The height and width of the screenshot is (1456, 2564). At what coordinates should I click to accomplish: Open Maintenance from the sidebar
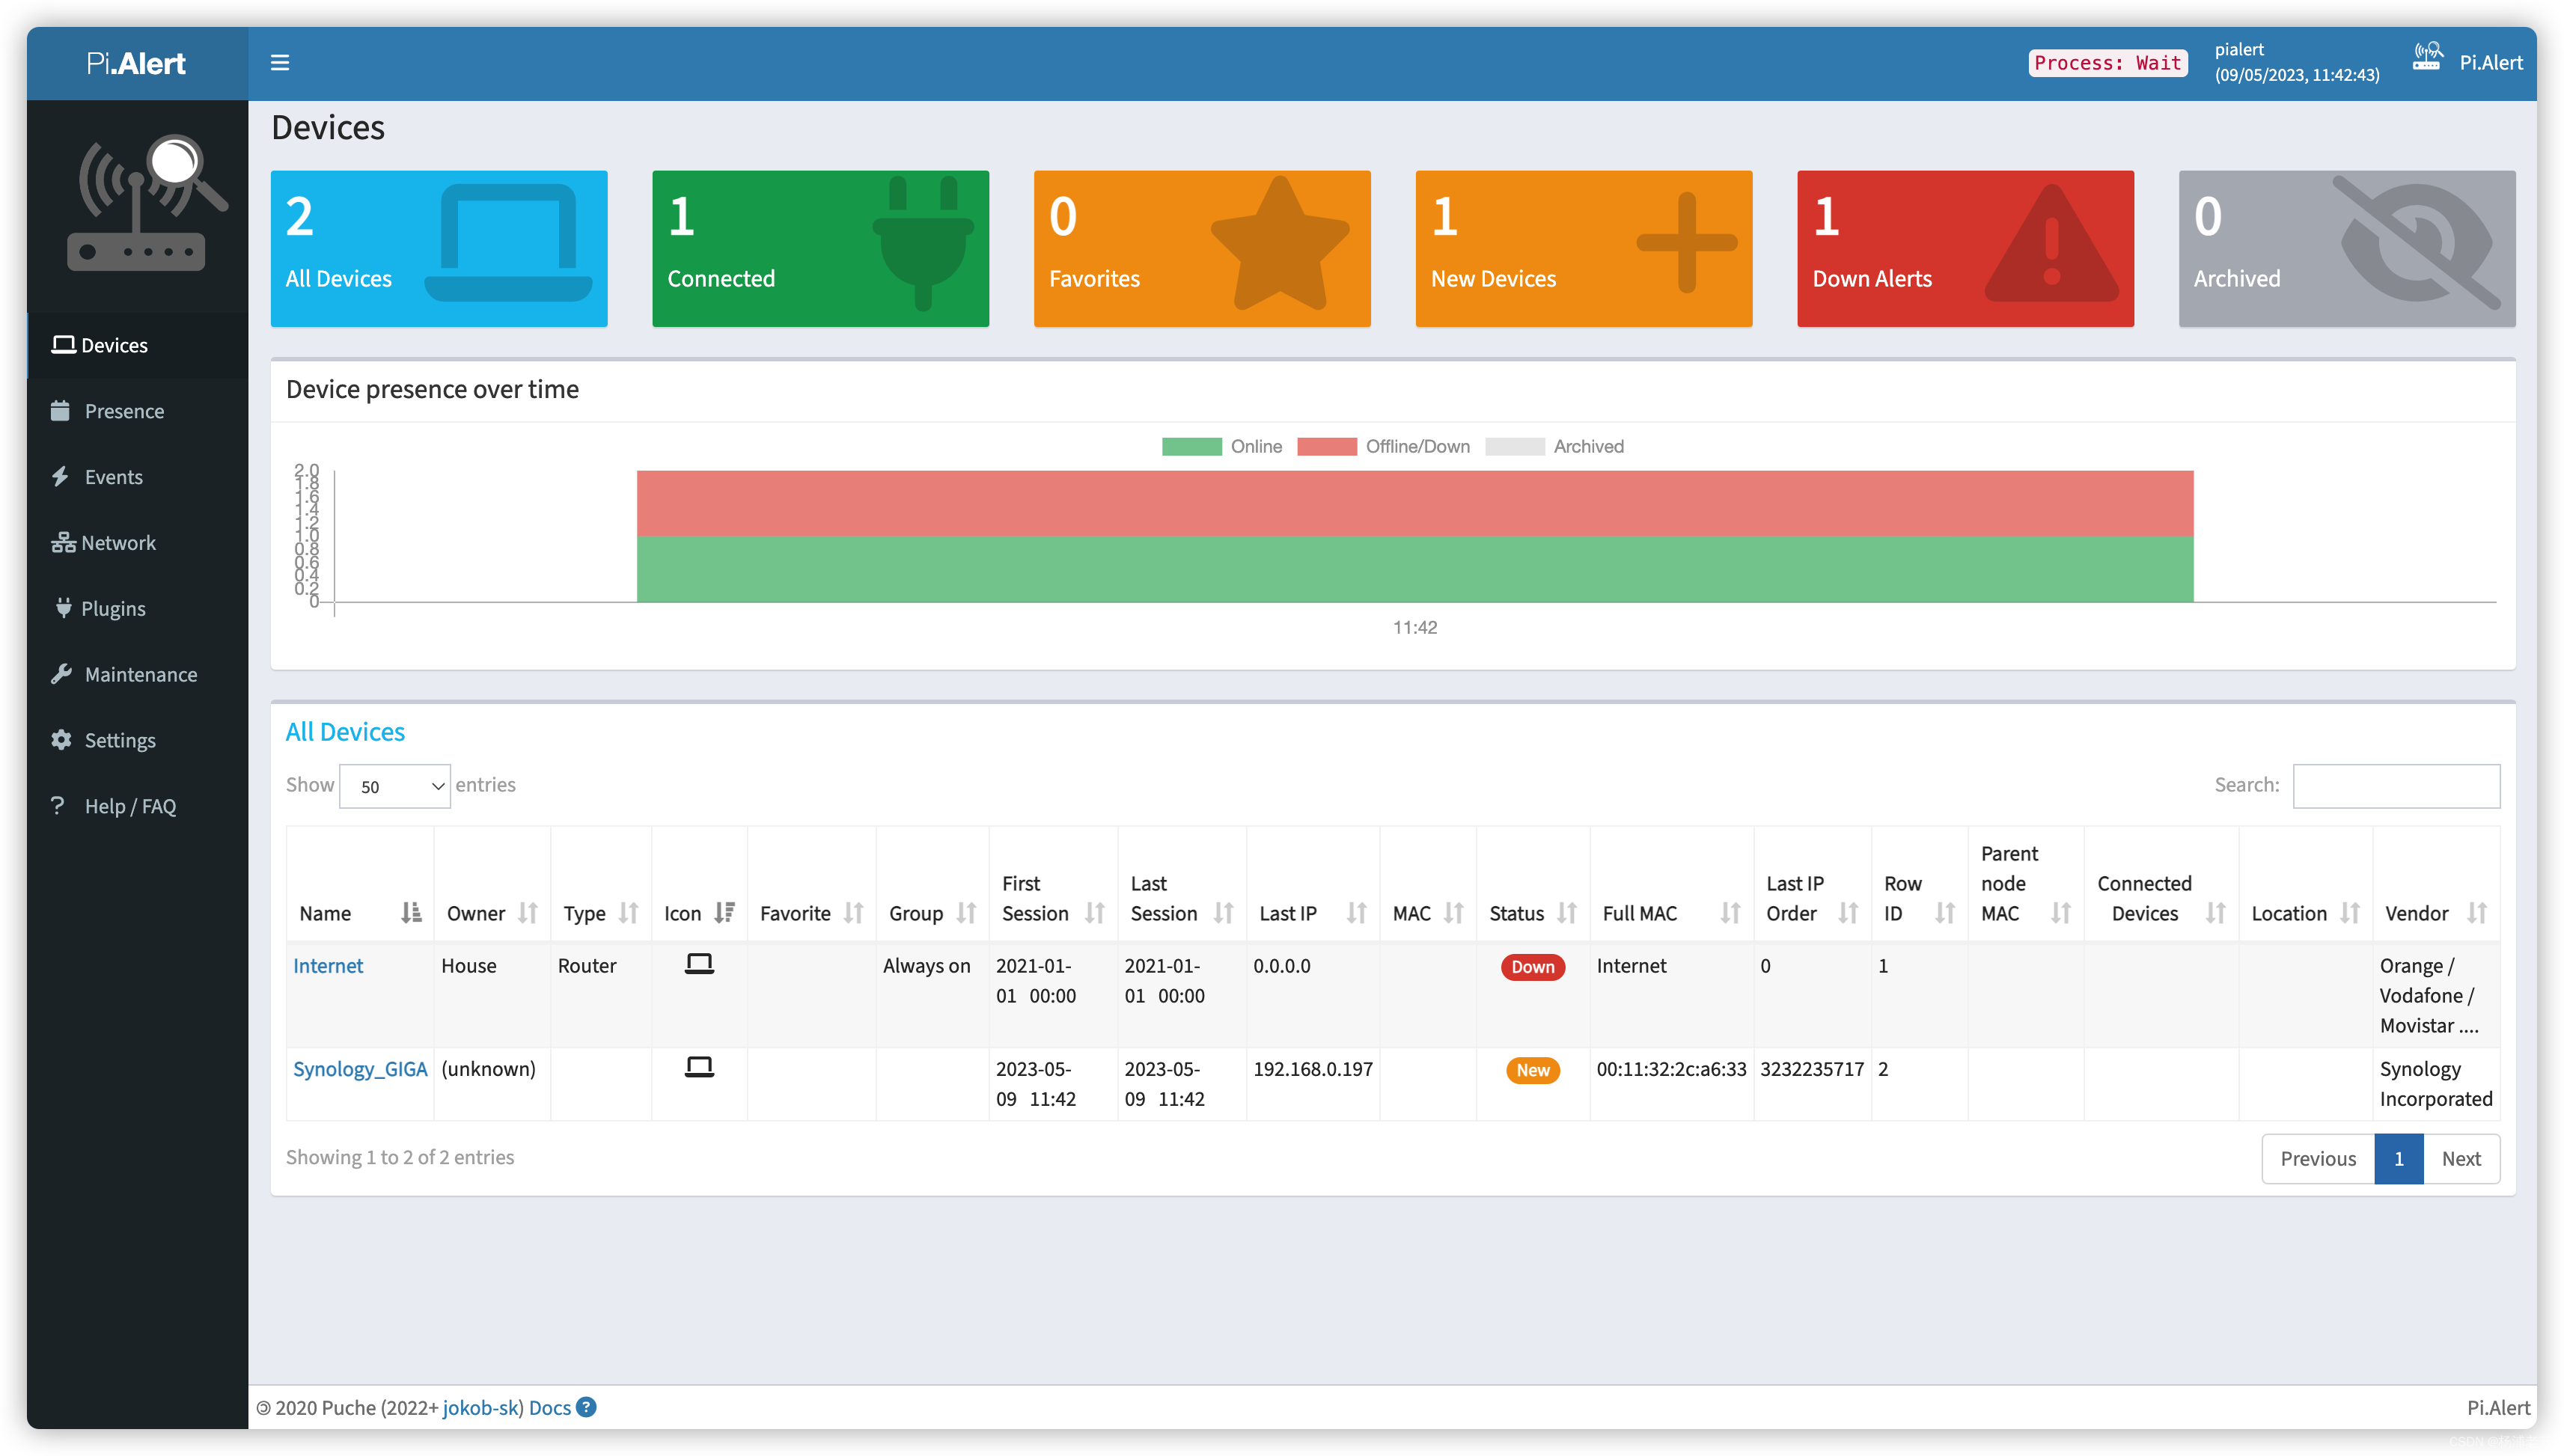(140, 674)
